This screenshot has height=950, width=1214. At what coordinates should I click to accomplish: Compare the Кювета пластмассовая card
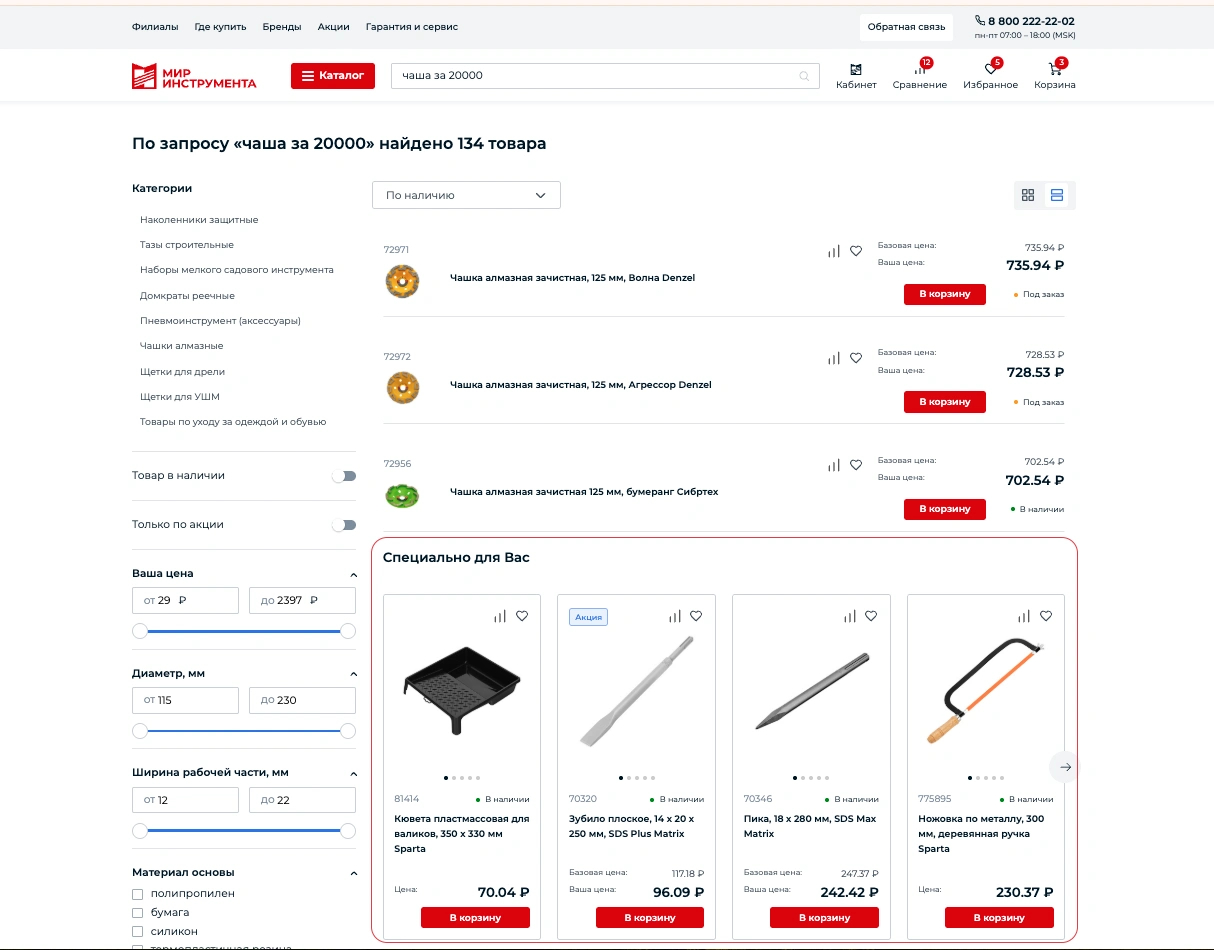tap(500, 616)
